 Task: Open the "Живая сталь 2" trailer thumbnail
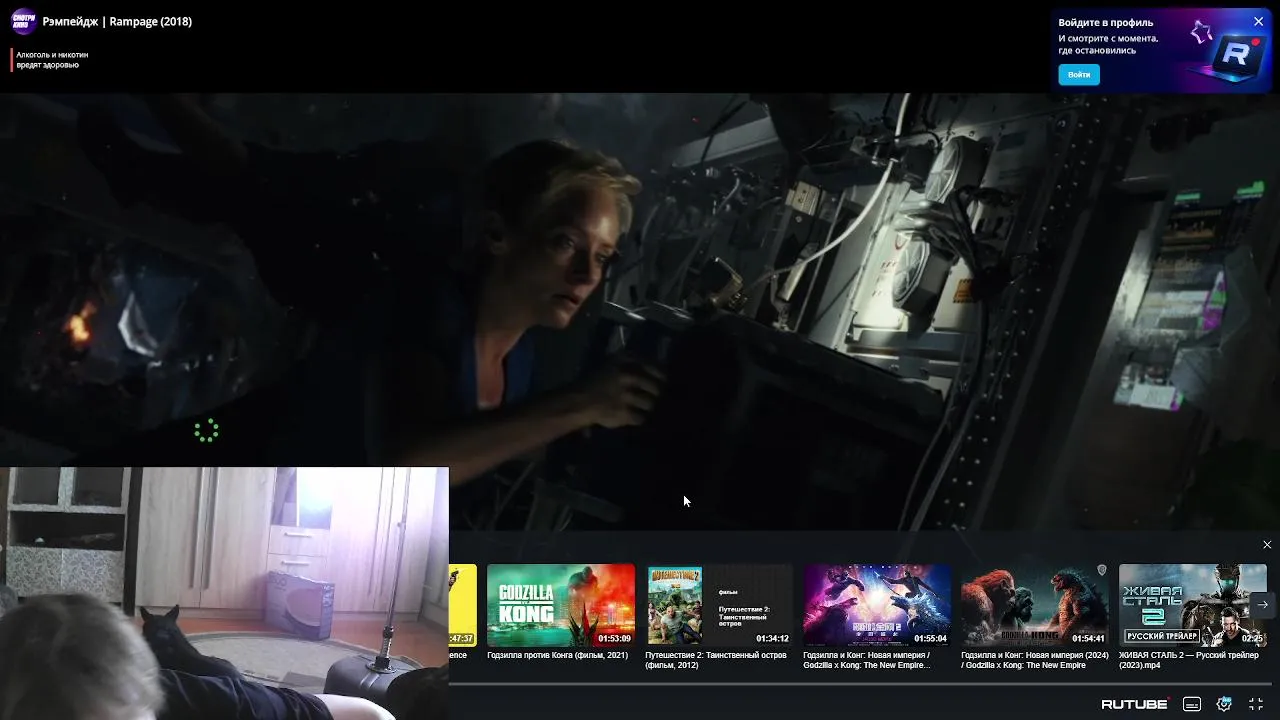coord(1193,605)
